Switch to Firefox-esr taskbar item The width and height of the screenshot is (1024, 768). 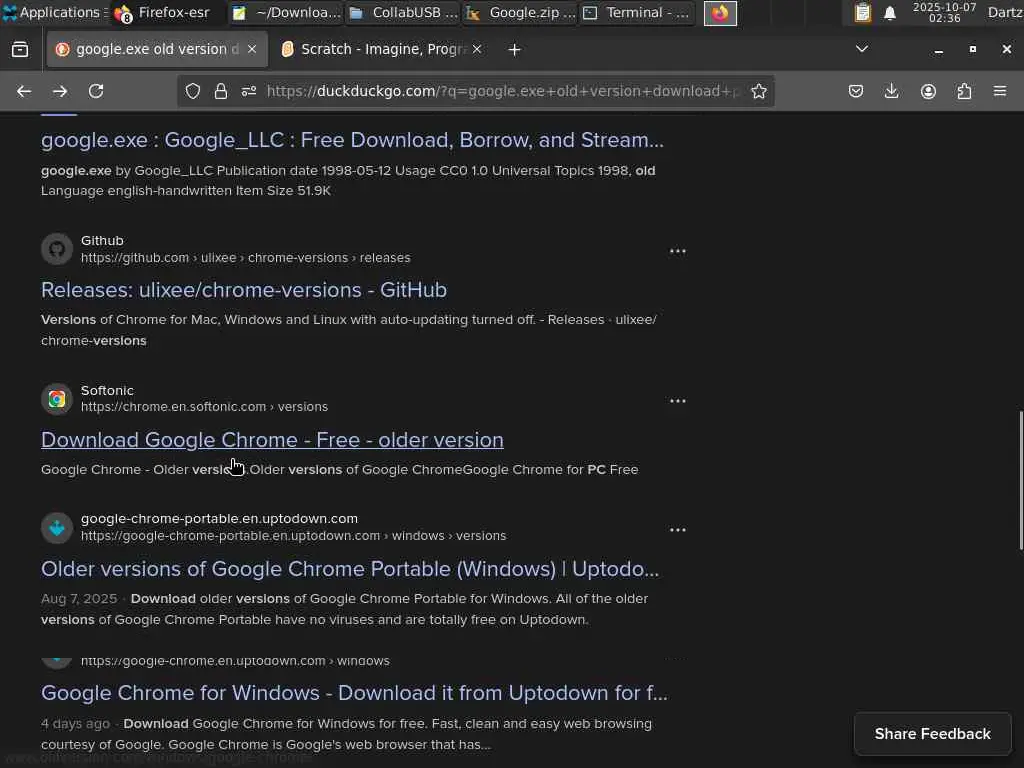[x=163, y=13]
